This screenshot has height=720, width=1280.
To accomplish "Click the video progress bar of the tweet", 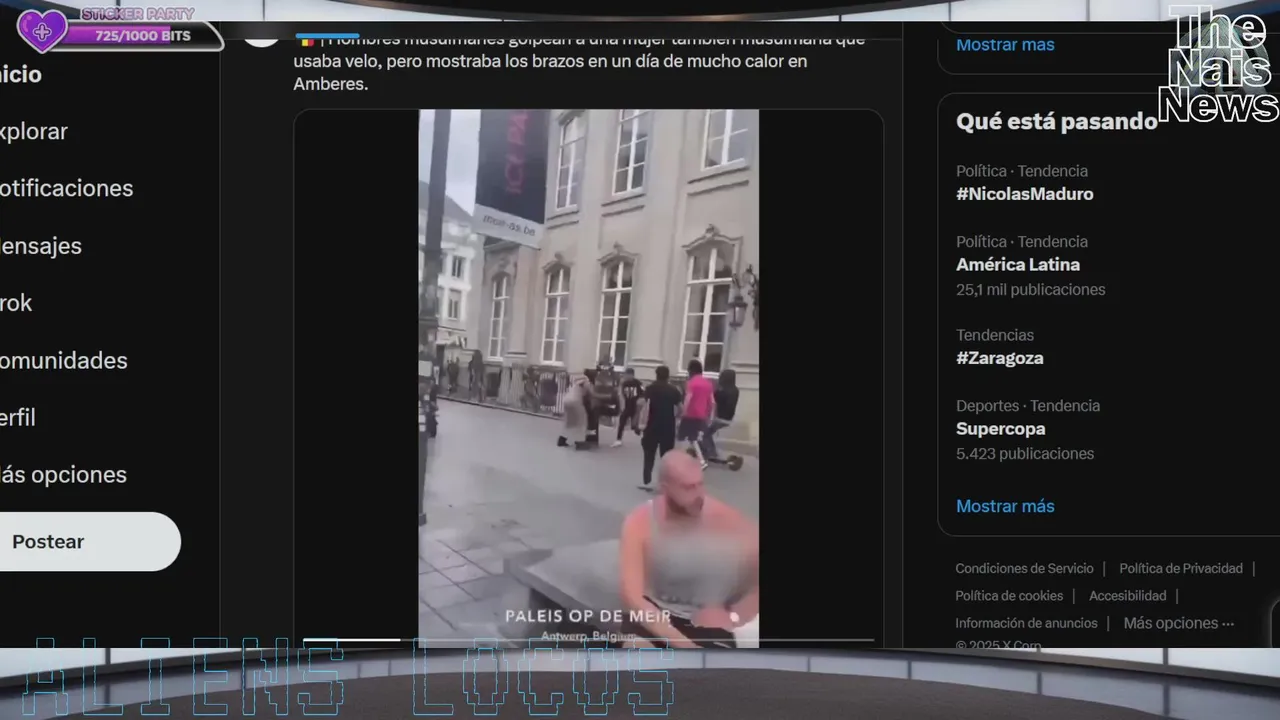I will tap(588, 640).
